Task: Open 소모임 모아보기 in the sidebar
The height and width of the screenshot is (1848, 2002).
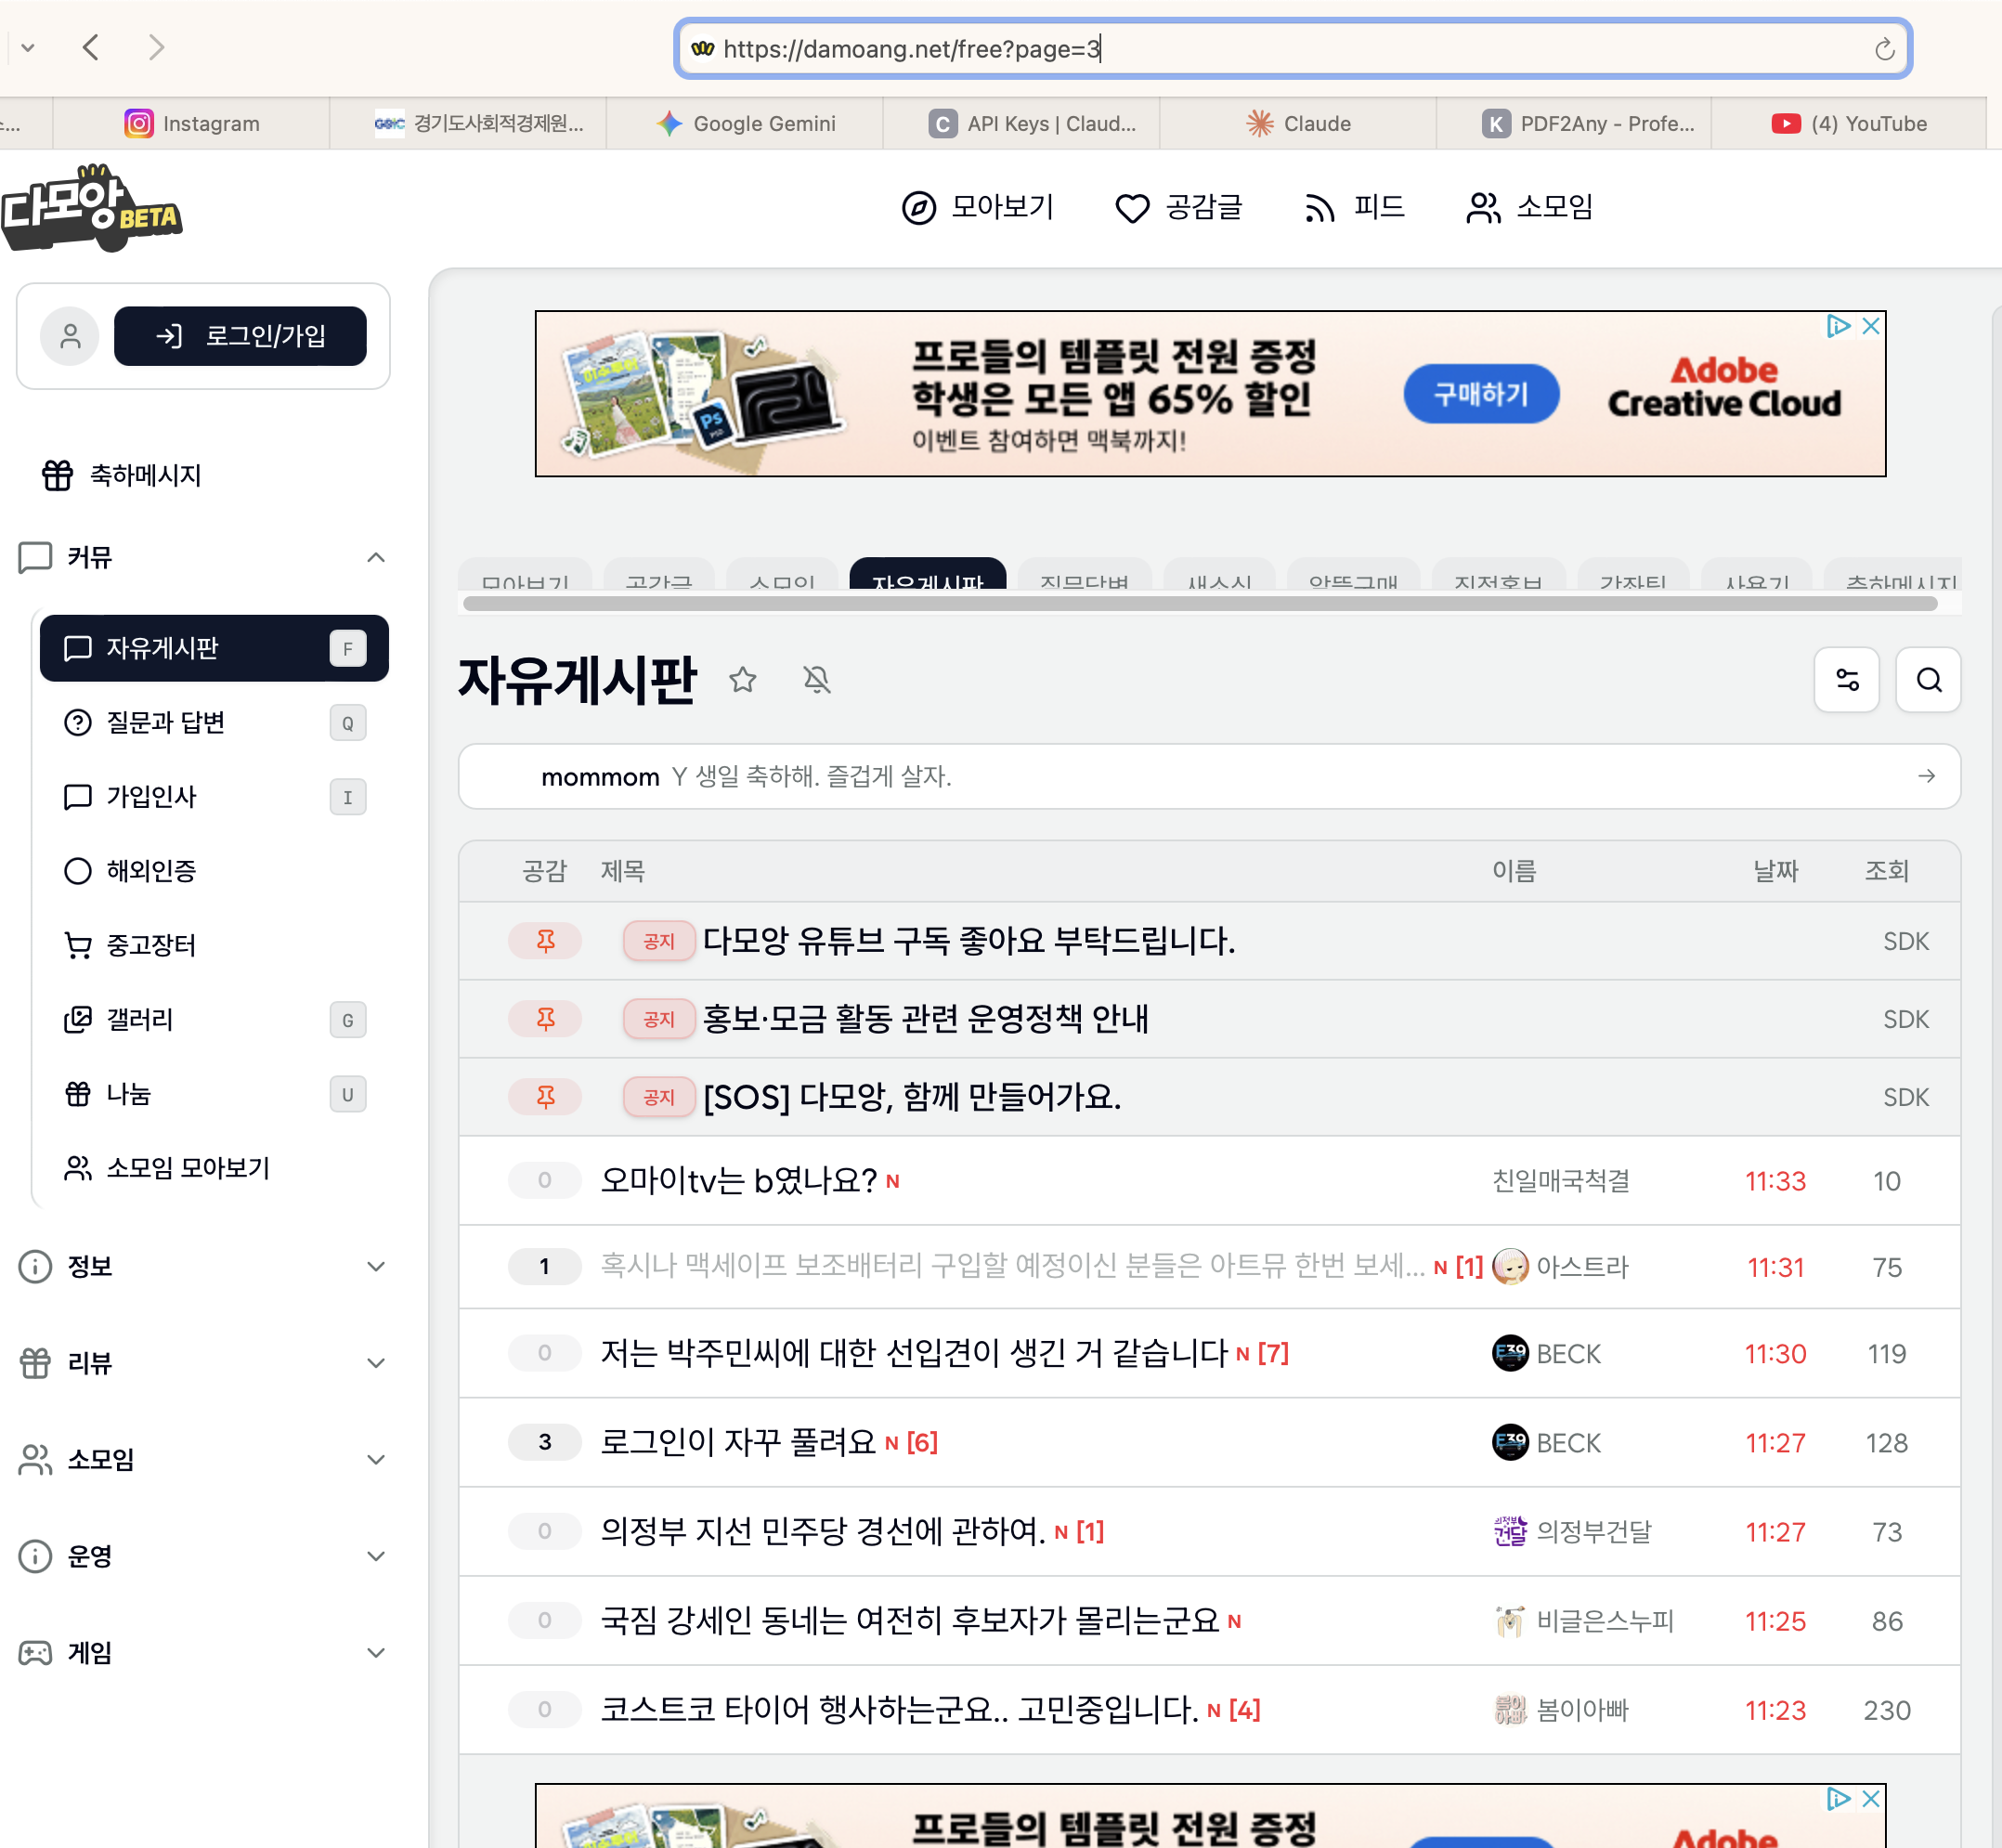Action: click(x=214, y=1168)
